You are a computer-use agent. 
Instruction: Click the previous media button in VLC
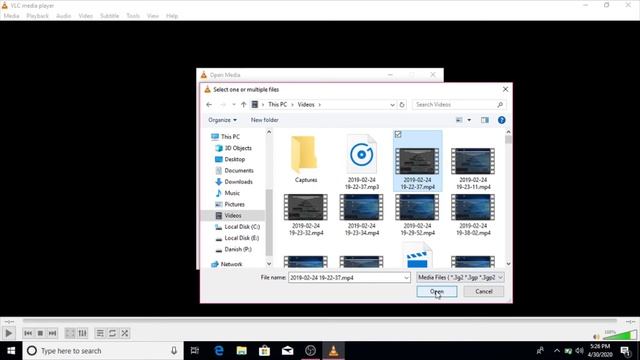click(28, 333)
